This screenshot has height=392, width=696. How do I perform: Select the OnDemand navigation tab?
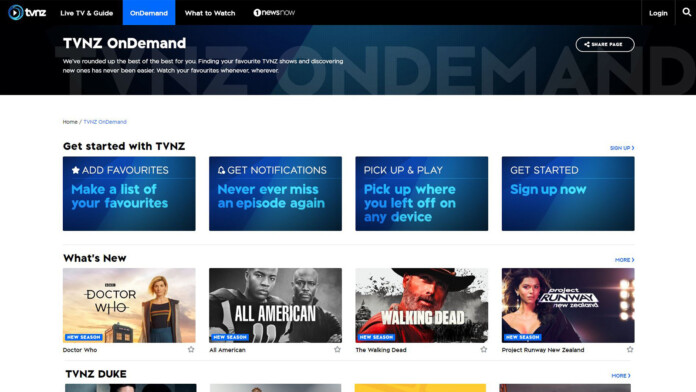coord(149,12)
